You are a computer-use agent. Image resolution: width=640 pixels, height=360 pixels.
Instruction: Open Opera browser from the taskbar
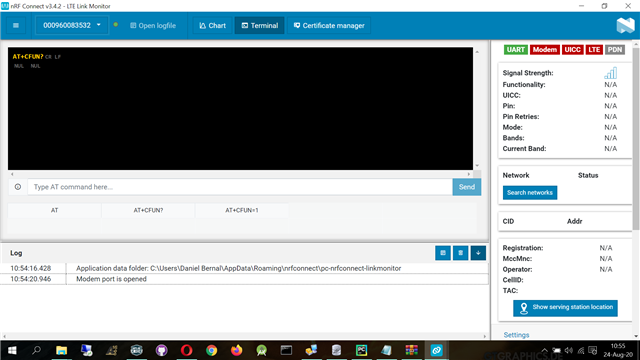click(187, 350)
